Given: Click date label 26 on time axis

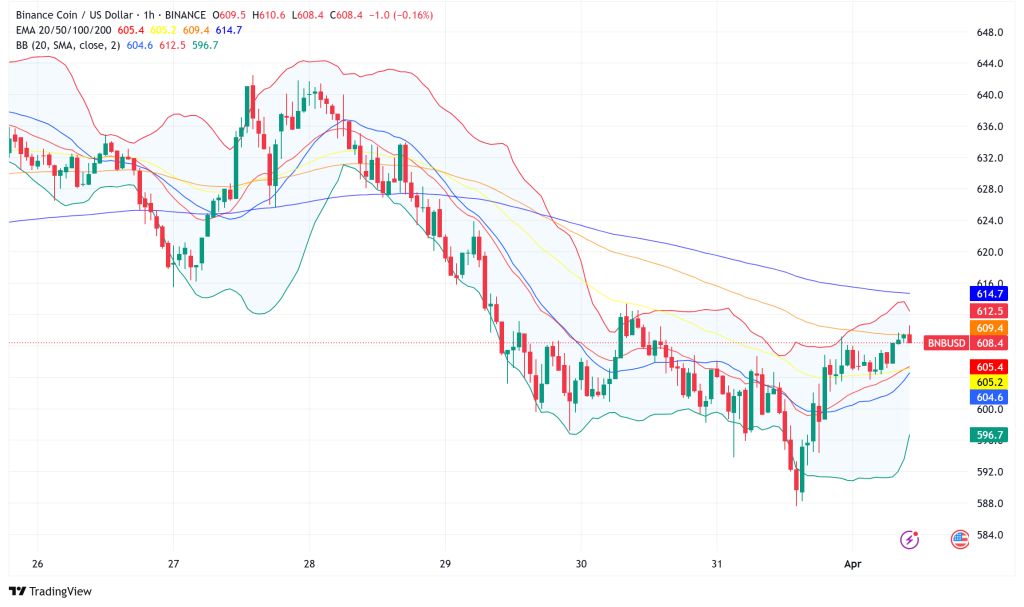Looking at the screenshot, I should (x=37, y=564).
